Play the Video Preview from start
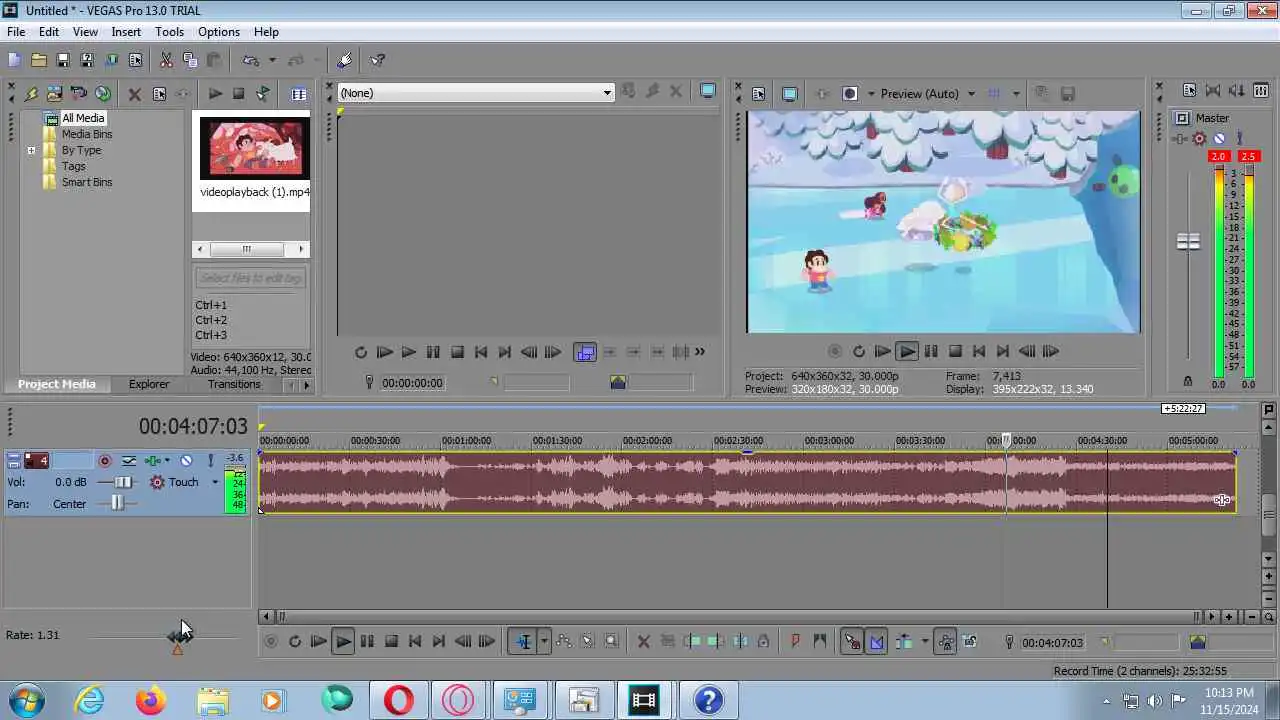This screenshot has height=720, width=1280. [x=882, y=351]
